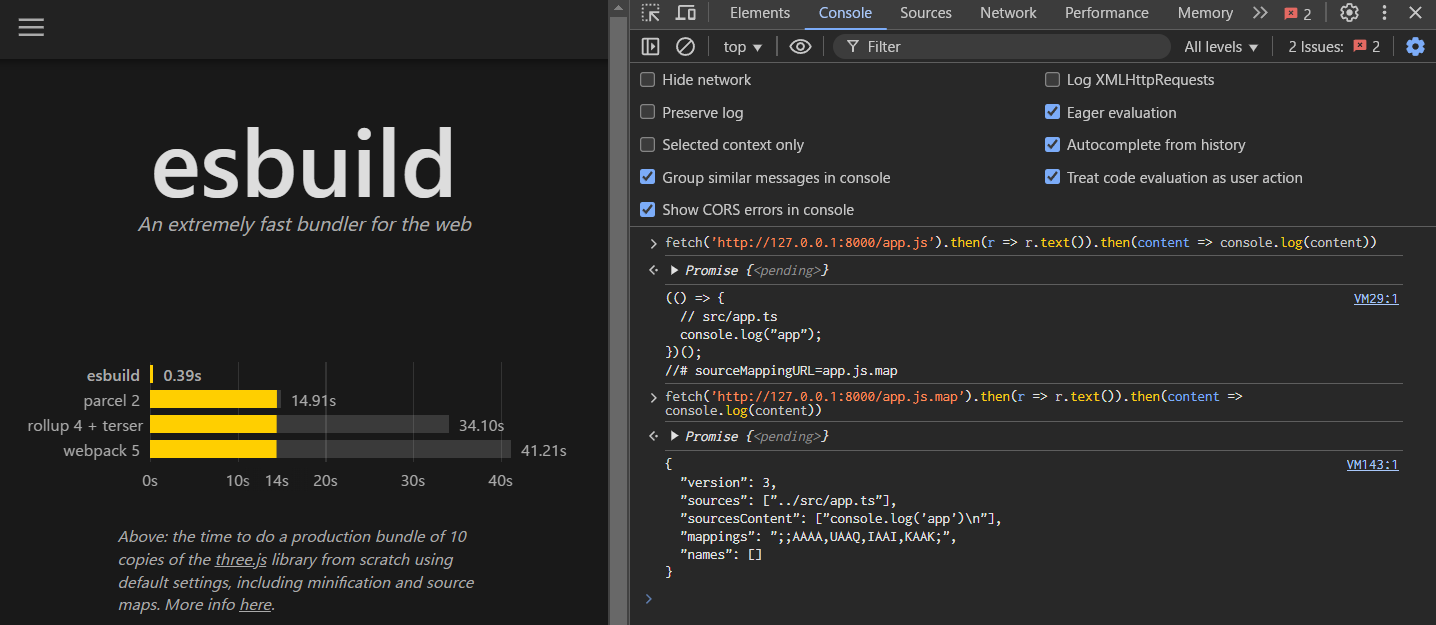Click the 14.91s parcel time label
The height and width of the screenshot is (625, 1436).
313,401
